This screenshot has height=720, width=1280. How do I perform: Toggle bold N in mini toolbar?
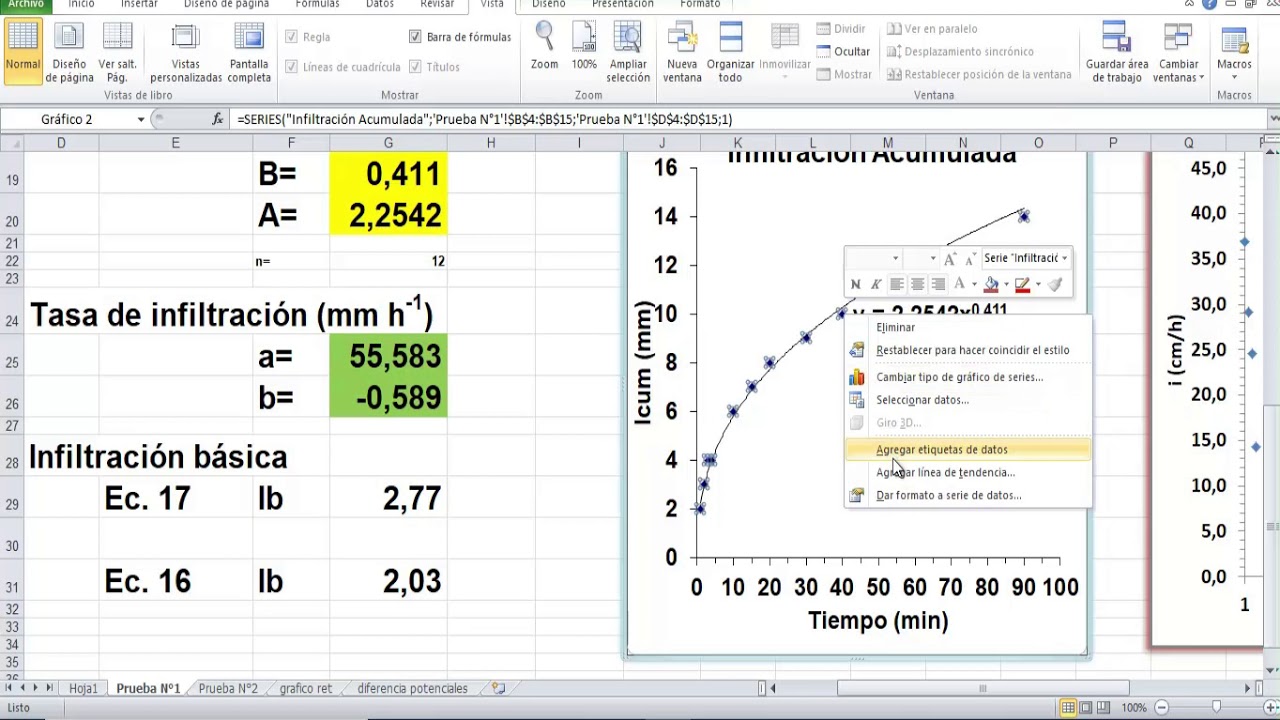click(x=855, y=285)
